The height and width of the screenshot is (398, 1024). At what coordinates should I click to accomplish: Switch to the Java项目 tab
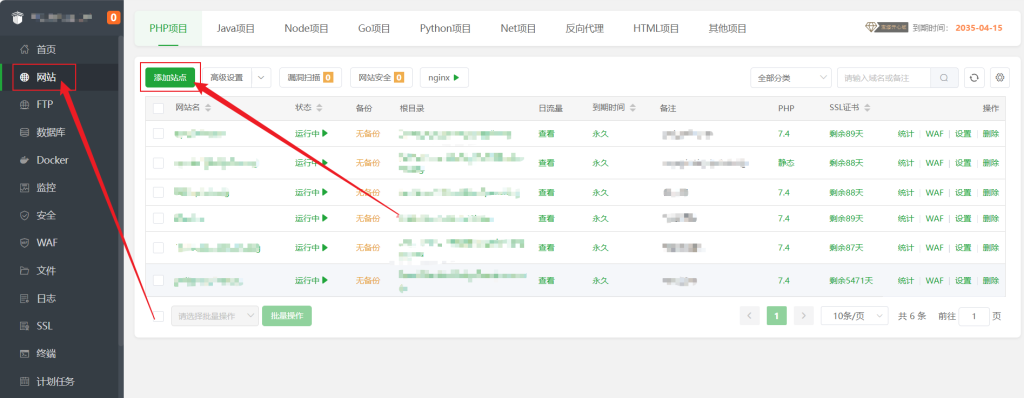click(x=236, y=28)
